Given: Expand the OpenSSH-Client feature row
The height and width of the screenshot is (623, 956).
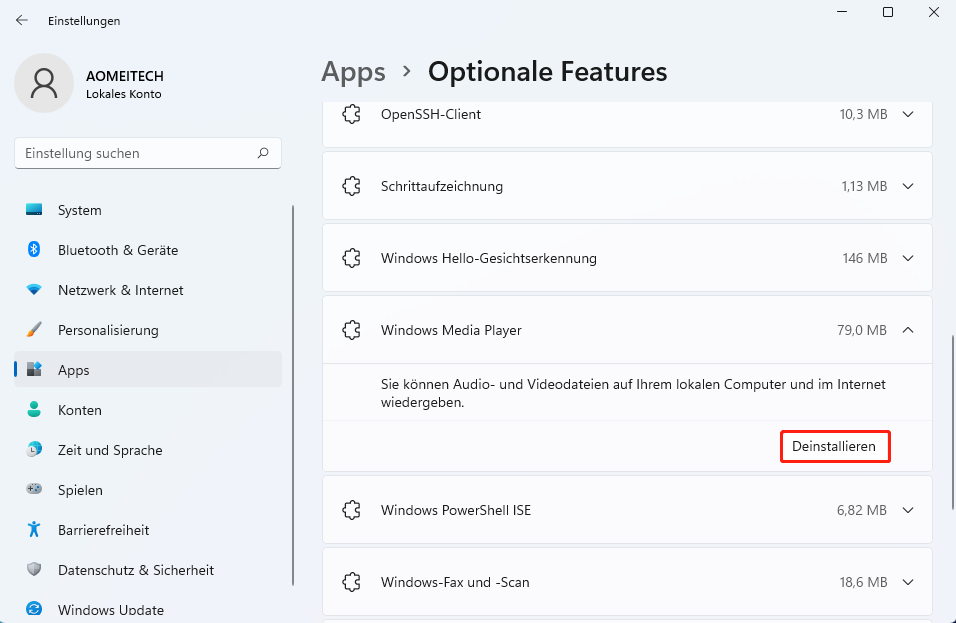Looking at the screenshot, I should pos(908,114).
